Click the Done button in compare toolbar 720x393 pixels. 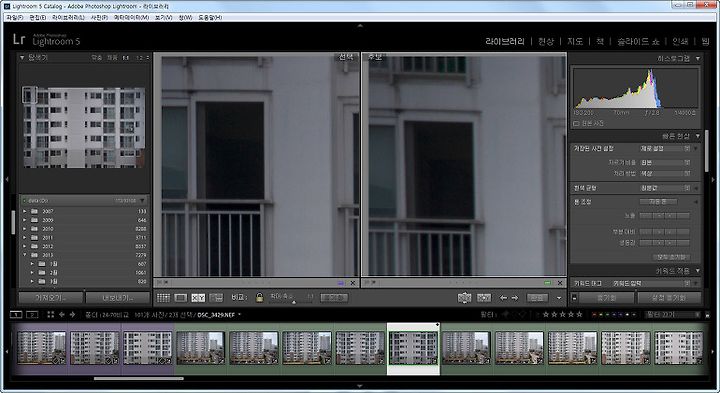coord(537,298)
